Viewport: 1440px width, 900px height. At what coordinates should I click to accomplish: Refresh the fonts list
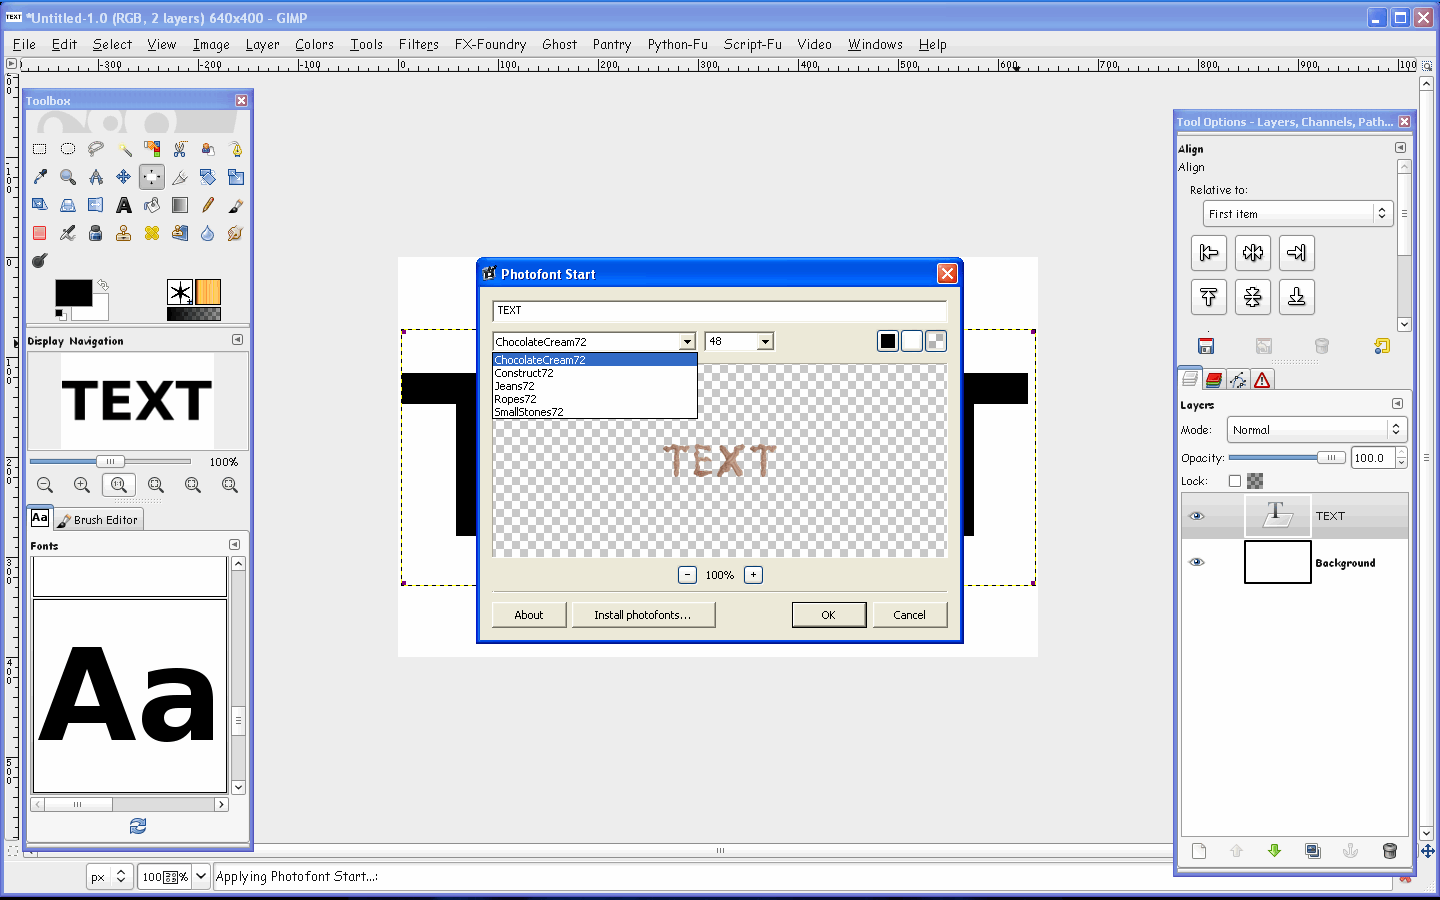click(x=138, y=826)
